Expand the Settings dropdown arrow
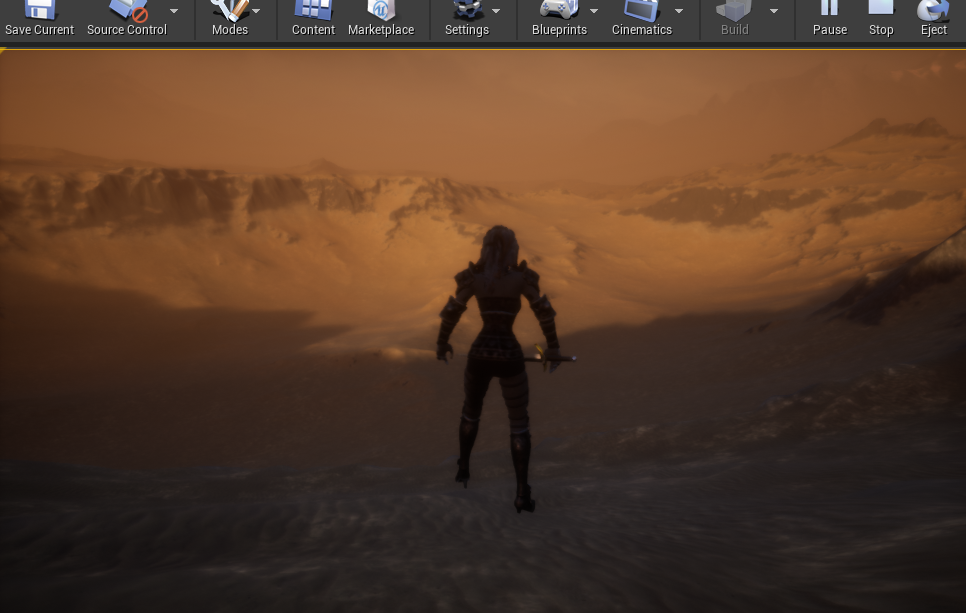Screen dimensions: 966x613 point(496,11)
